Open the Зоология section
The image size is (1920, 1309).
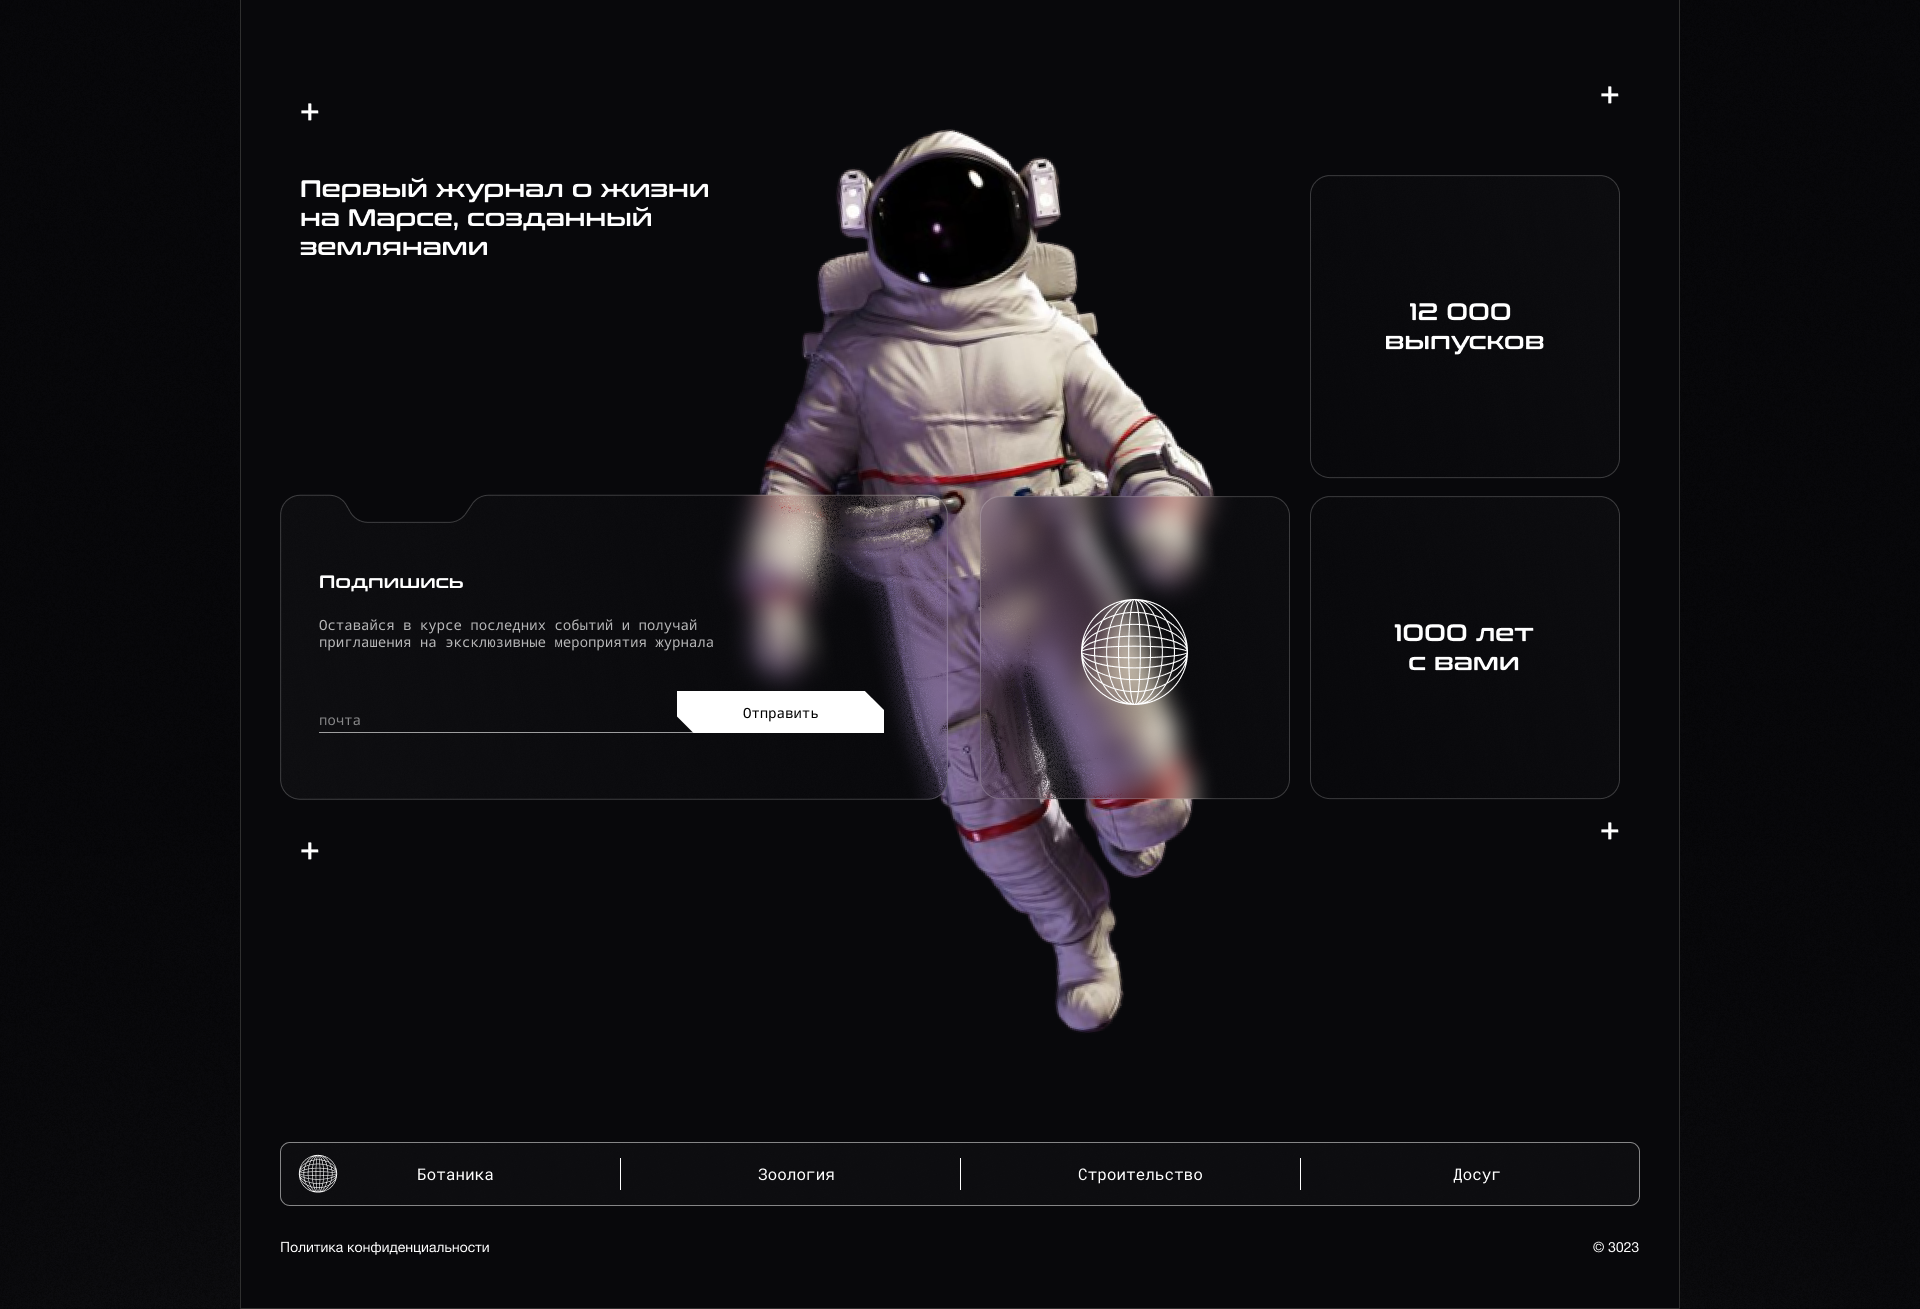click(x=796, y=1175)
